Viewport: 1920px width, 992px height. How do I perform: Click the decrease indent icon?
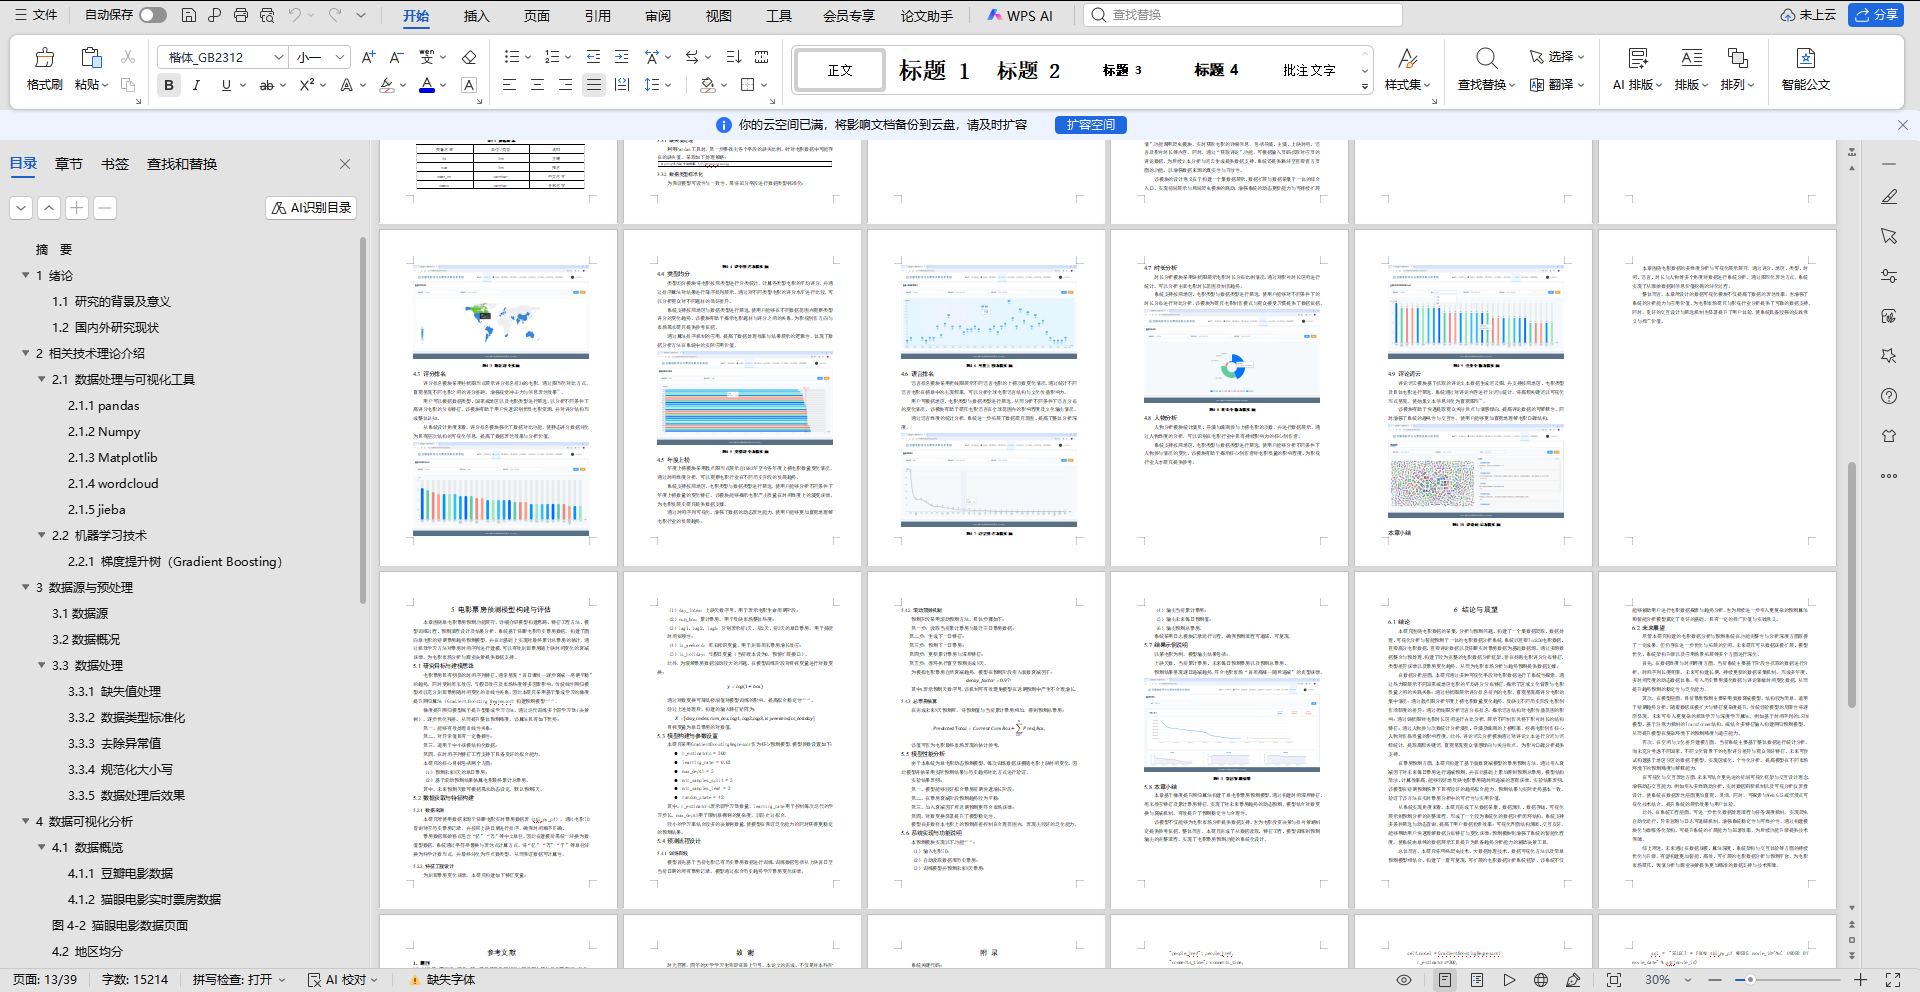[593, 57]
